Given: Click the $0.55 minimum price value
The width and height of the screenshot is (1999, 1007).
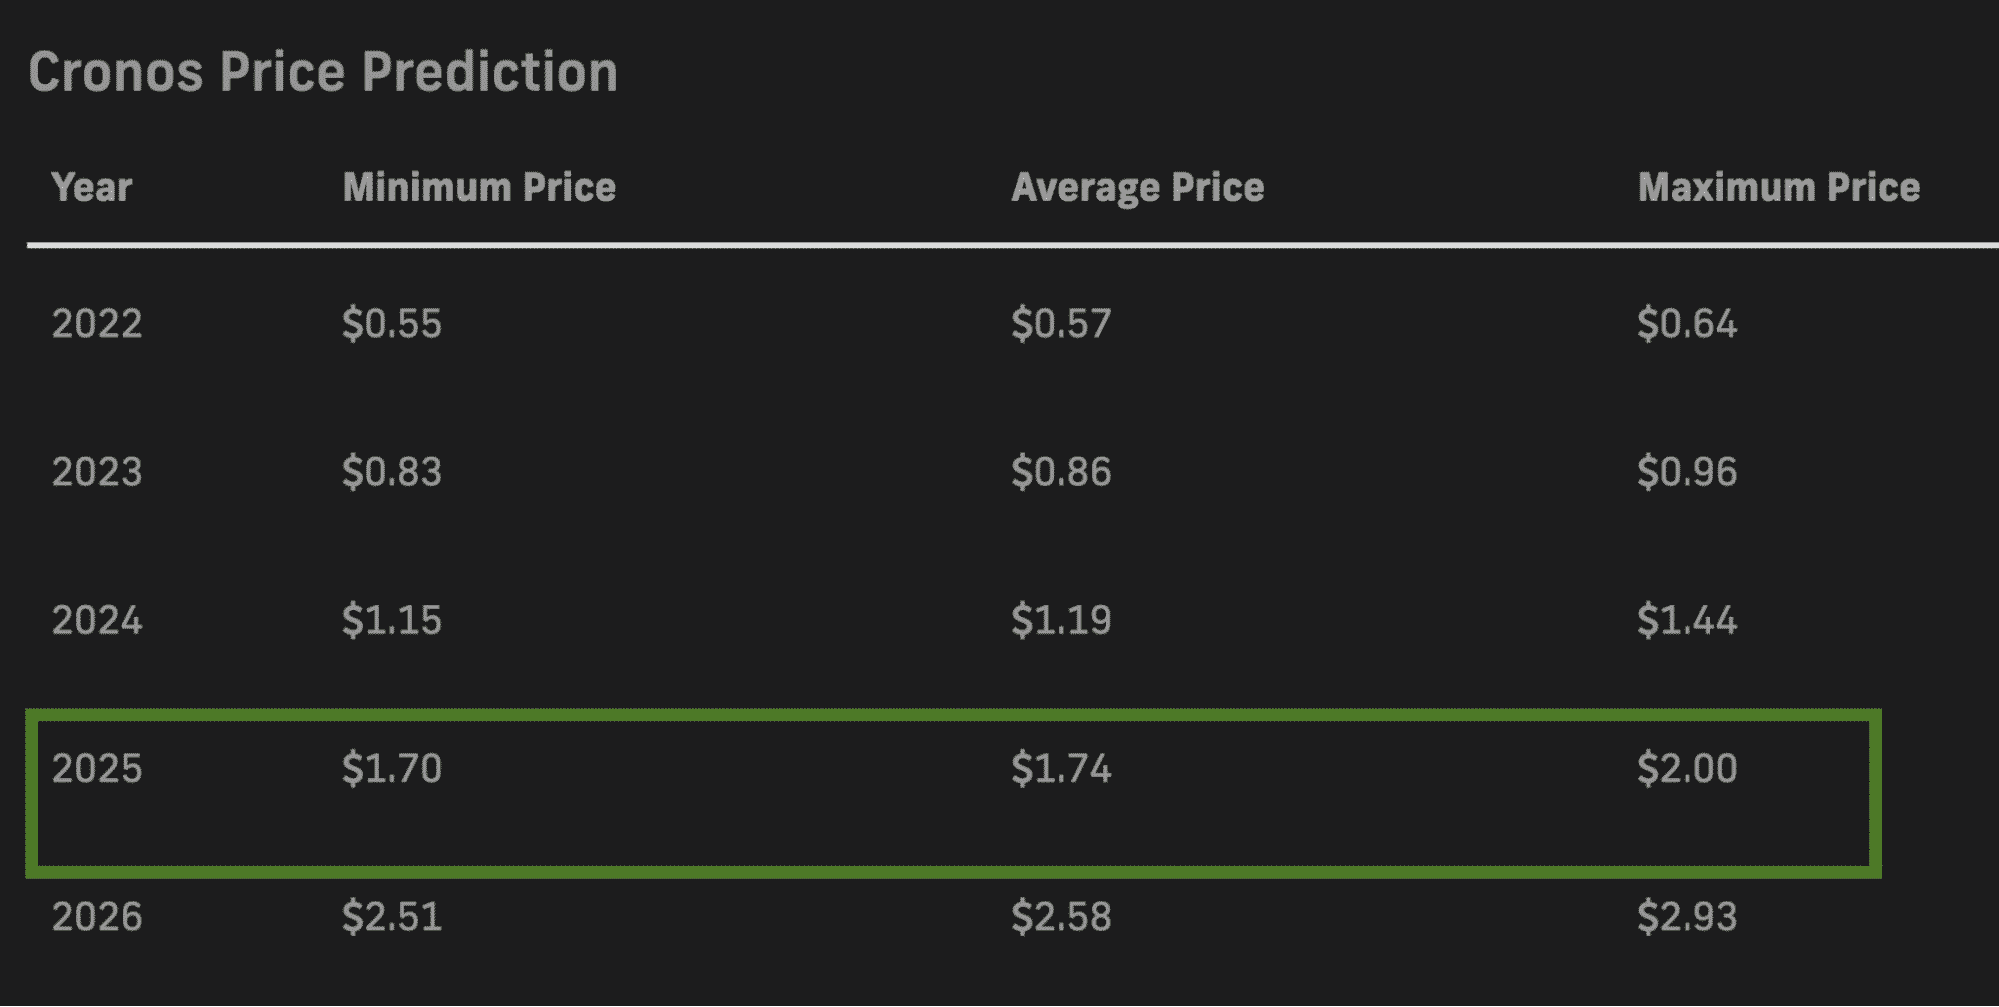Looking at the screenshot, I should 392,324.
